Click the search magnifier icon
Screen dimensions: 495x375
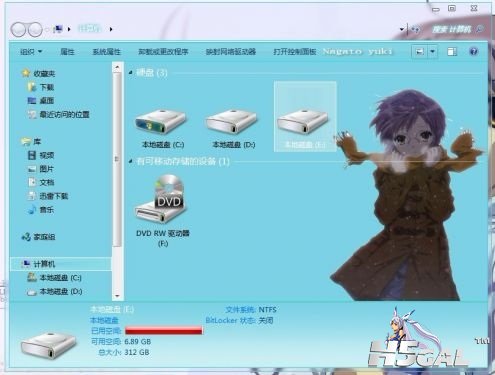(x=480, y=29)
